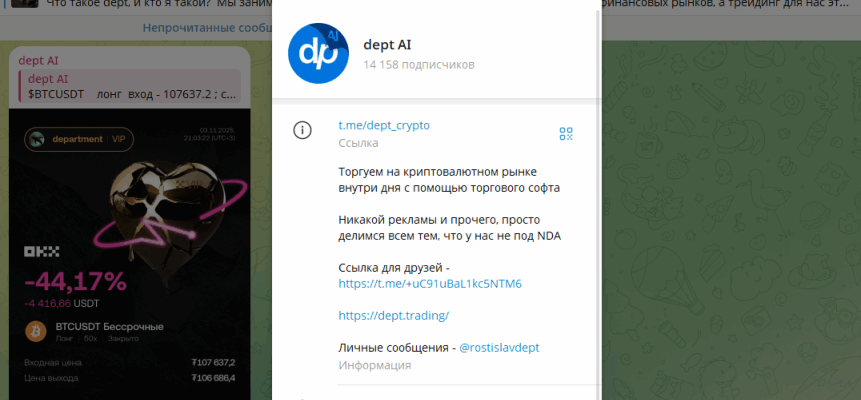Open the @rostislavdept profile mention
The width and height of the screenshot is (861, 400).
pyautogui.click(x=499, y=347)
